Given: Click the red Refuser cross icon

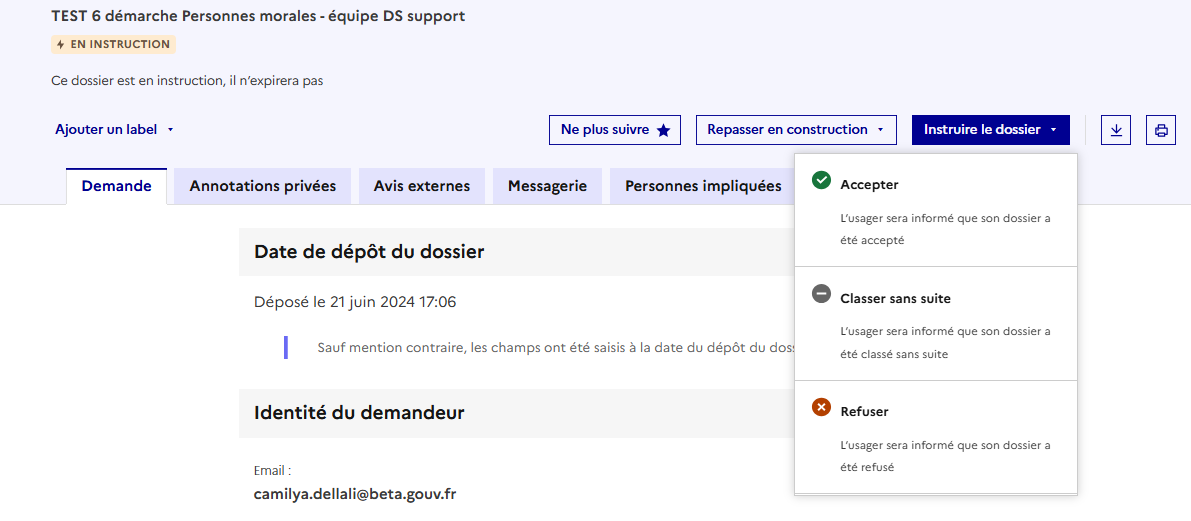Looking at the screenshot, I should coord(821,407).
